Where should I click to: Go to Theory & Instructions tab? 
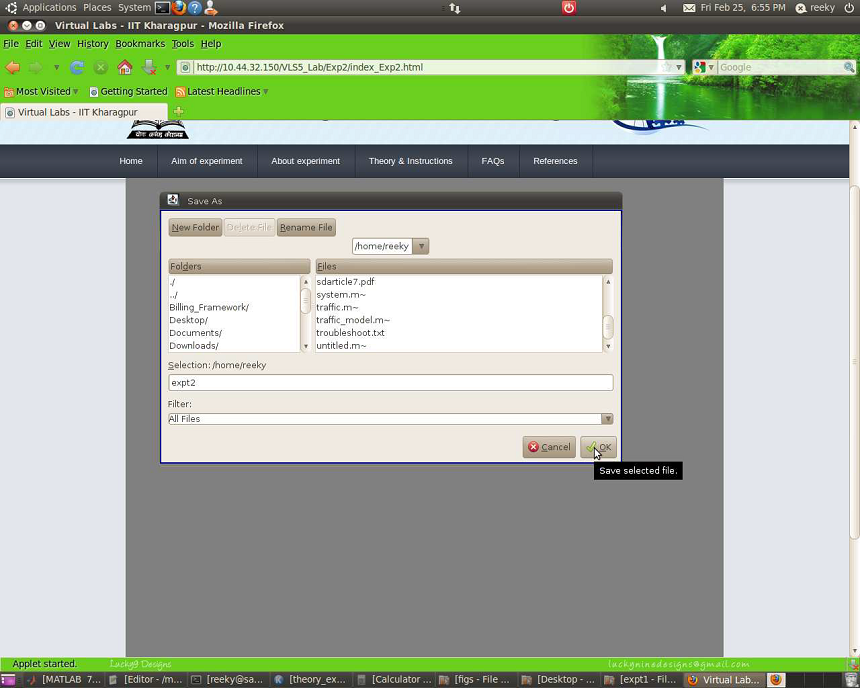pyautogui.click(x=410, y=161)
